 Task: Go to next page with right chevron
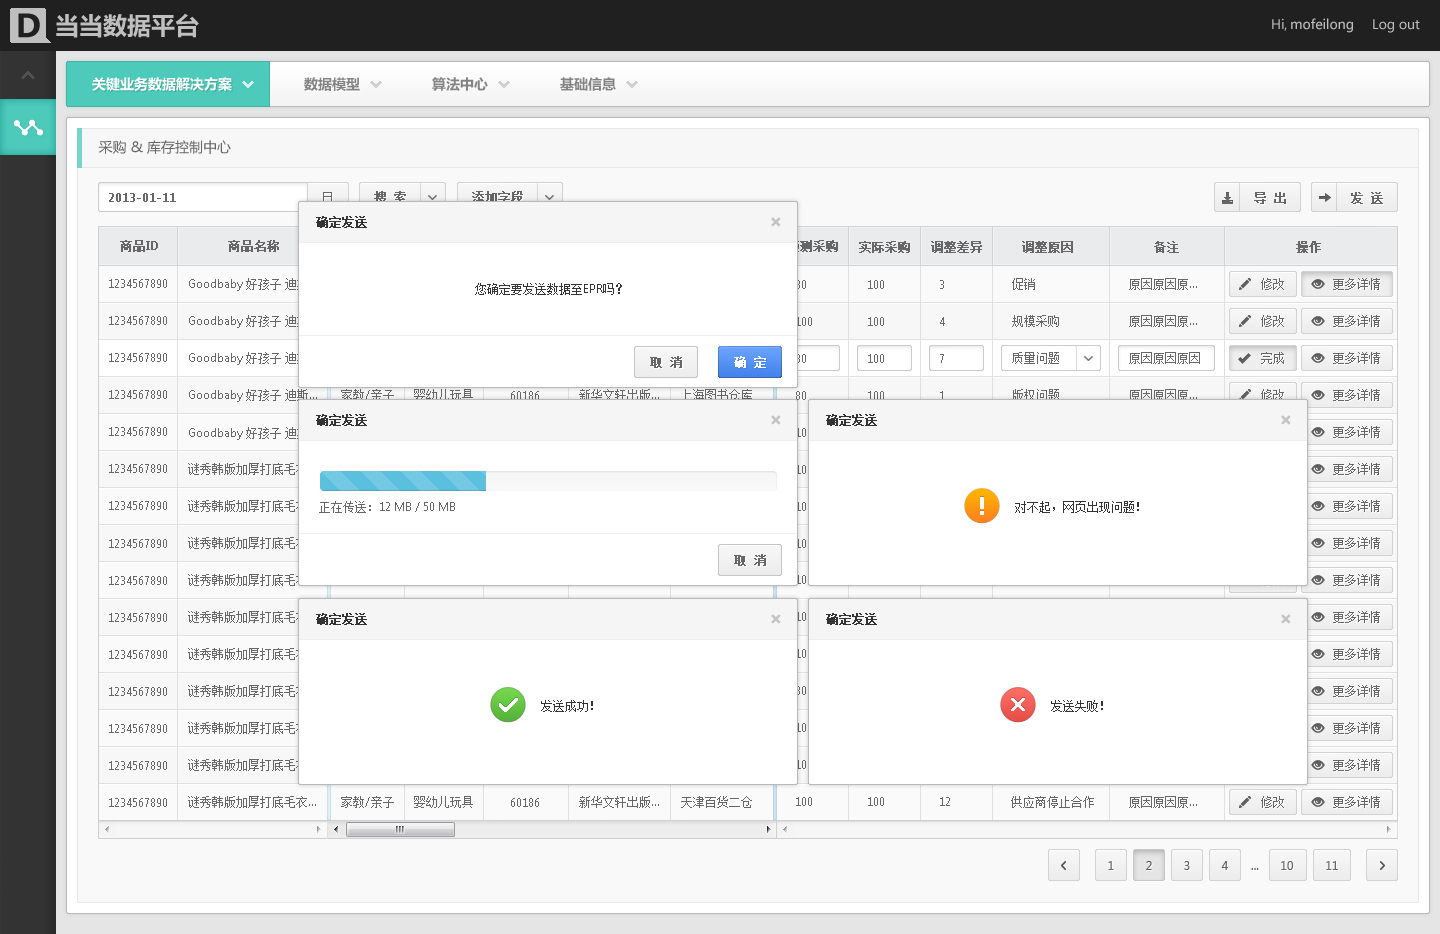coord(1382,865)
